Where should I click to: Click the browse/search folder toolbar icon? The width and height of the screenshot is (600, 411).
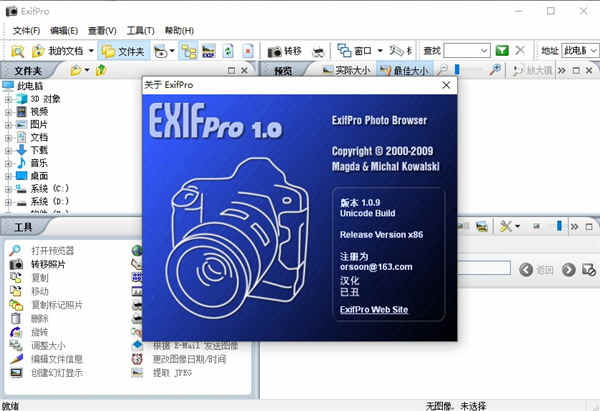[x=17, y=51]
